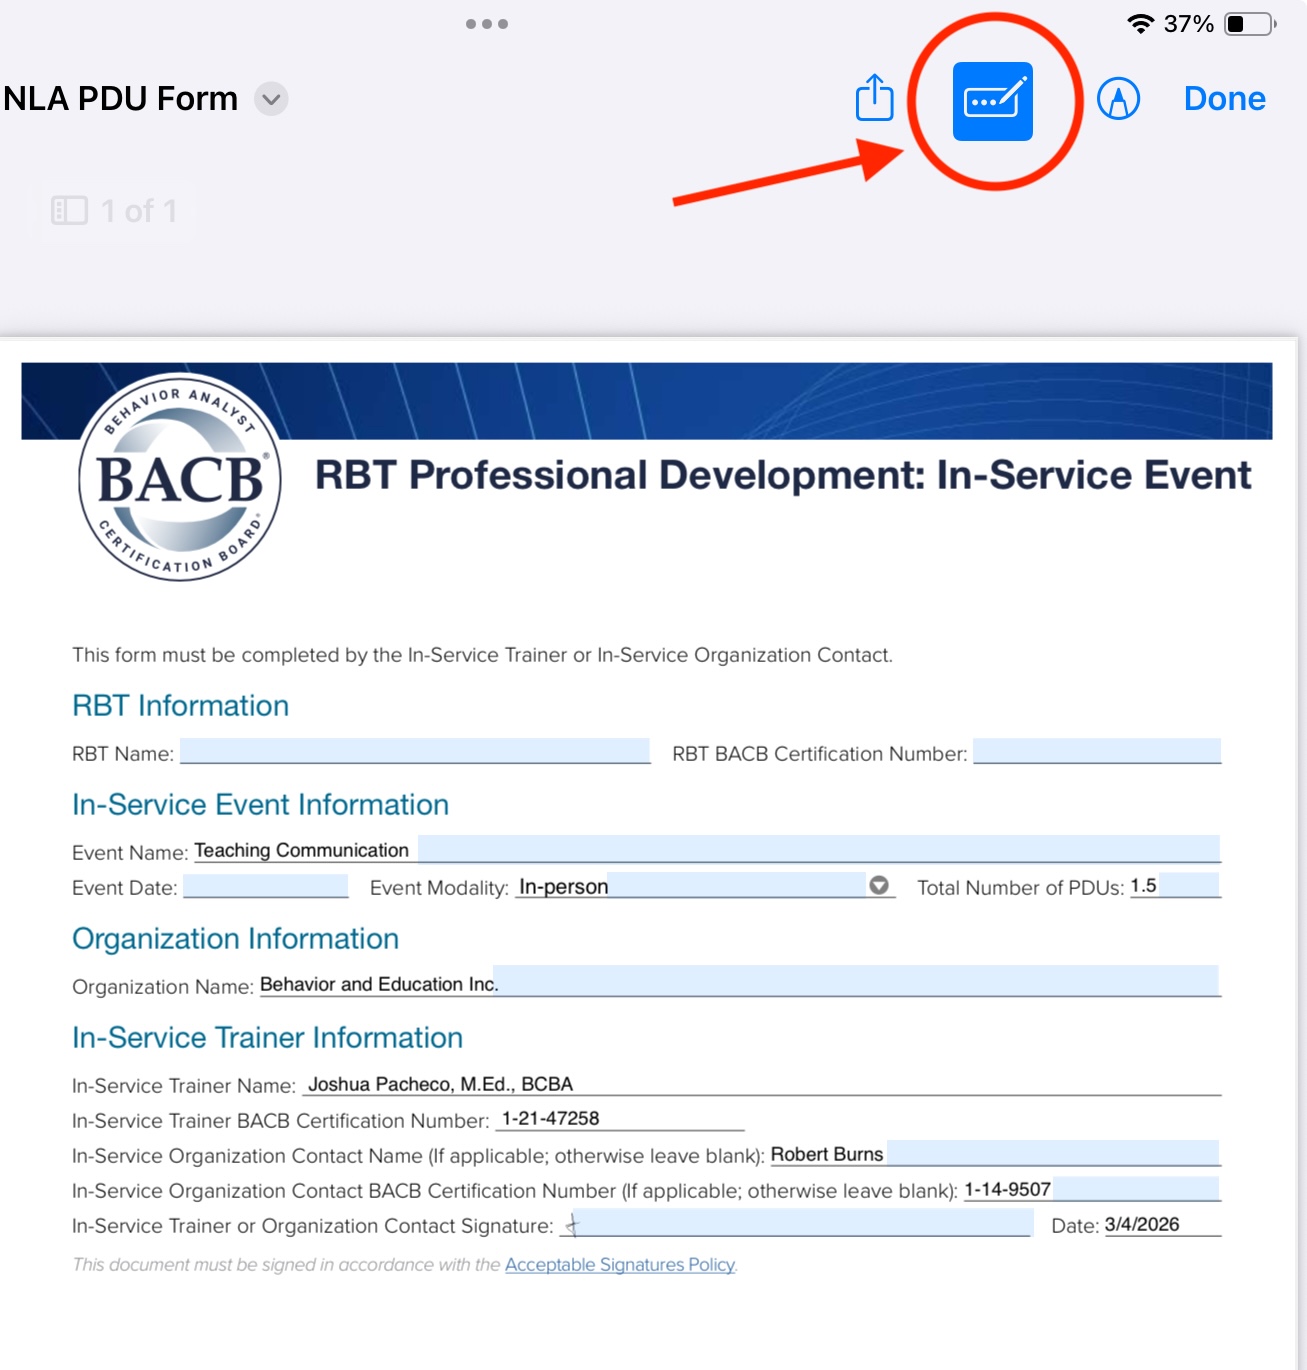Edit the Event Name field
The image size is (1307, 1370).
coord(707,849)
